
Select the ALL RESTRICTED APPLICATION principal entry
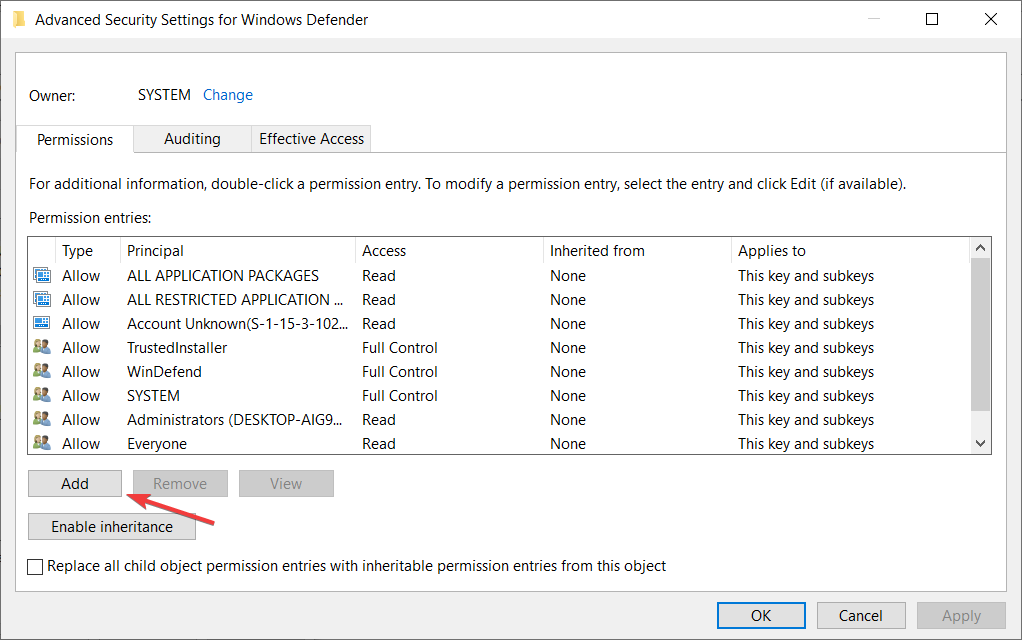pyautogui.click(x=235, y=300)
